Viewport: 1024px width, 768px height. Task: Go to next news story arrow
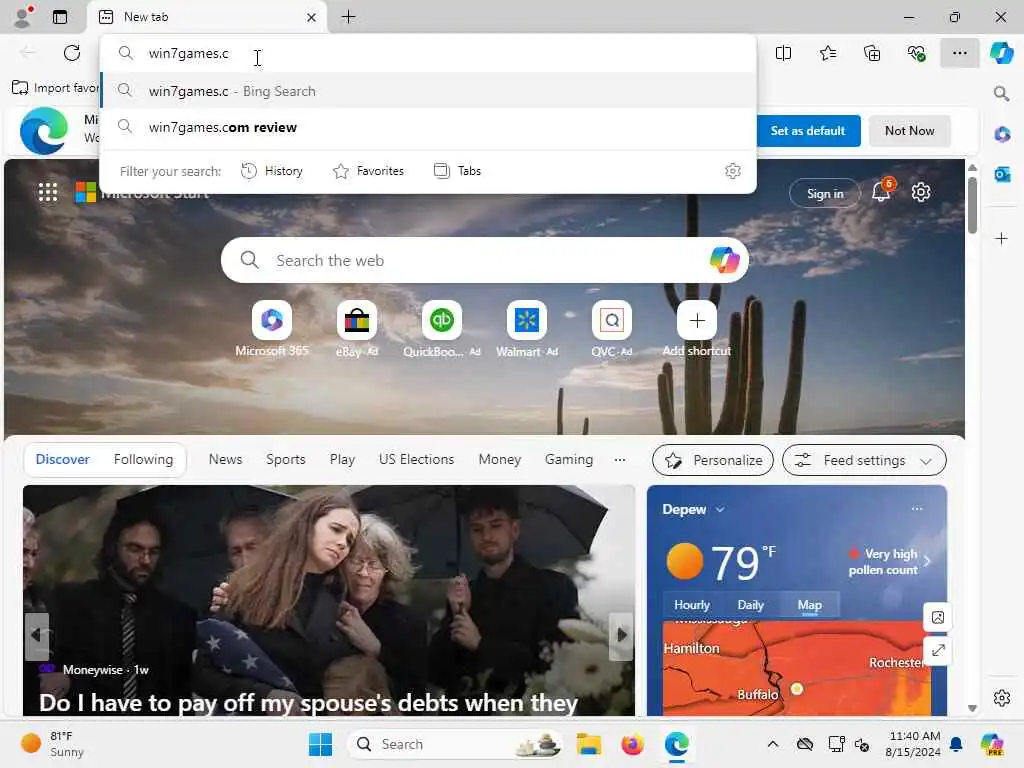(x=621, y=635)
